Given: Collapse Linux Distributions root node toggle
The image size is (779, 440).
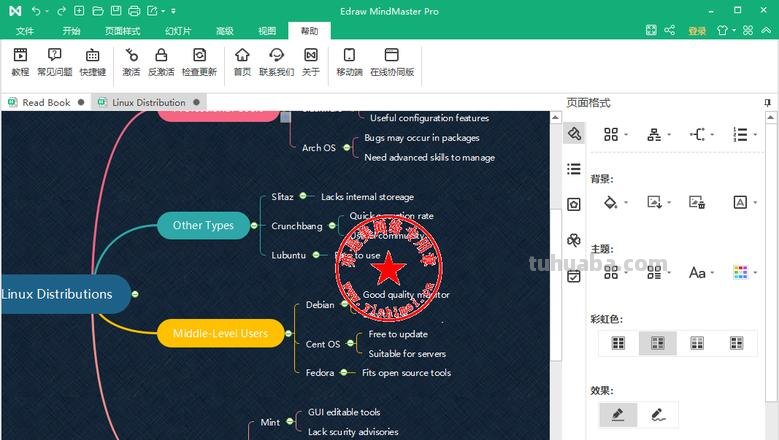Looking at the screenshot, I should point(135,294).
